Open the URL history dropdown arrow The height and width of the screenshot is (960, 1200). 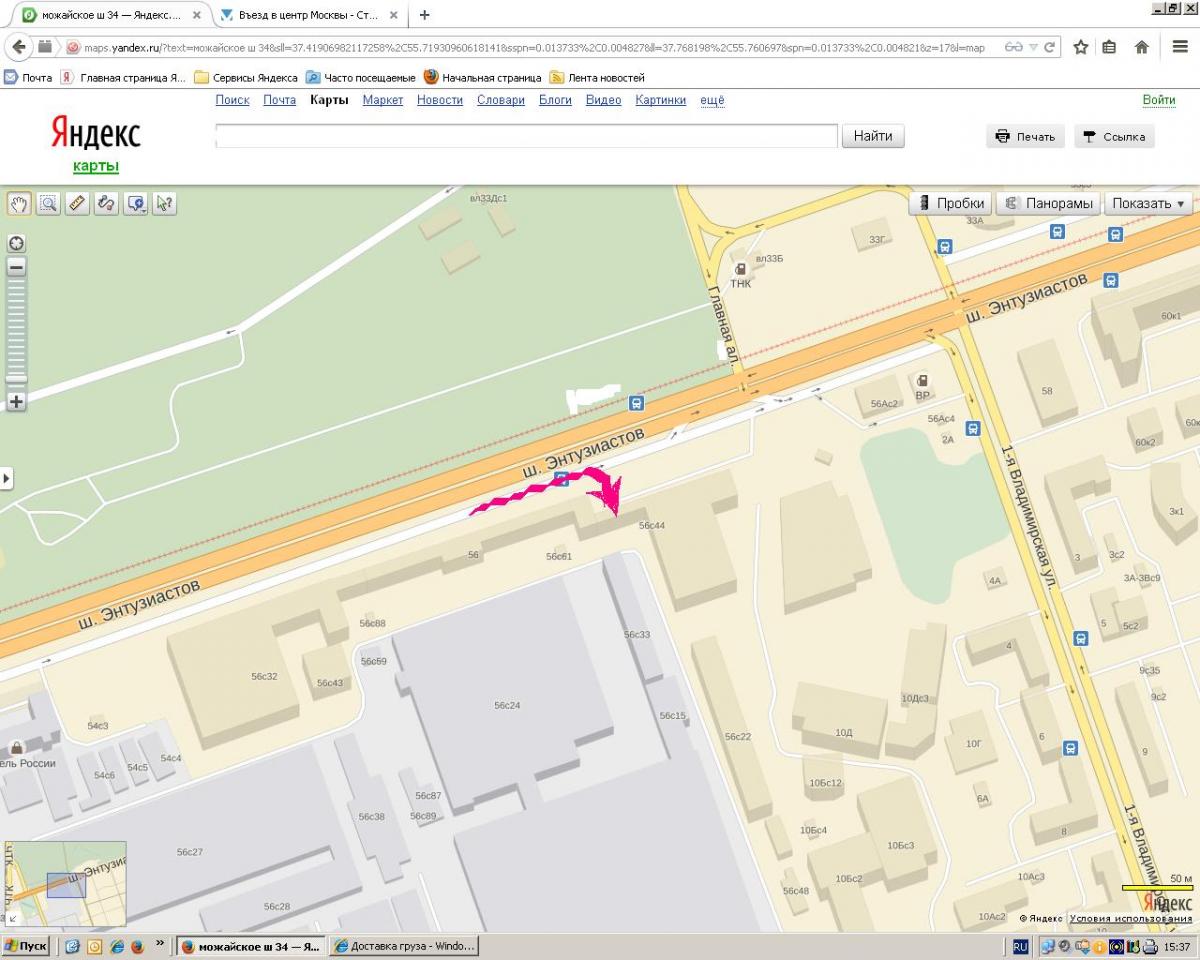[x=1035, y=47]
